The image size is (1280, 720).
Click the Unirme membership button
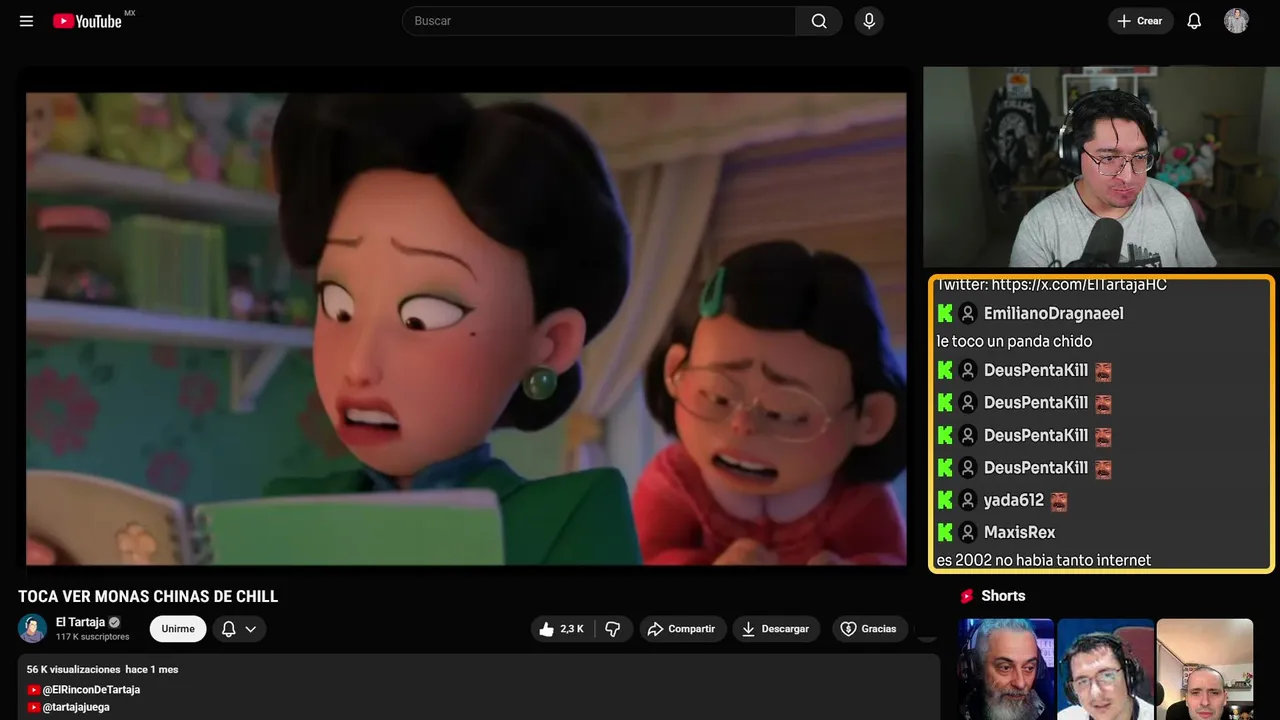[178, 629]
